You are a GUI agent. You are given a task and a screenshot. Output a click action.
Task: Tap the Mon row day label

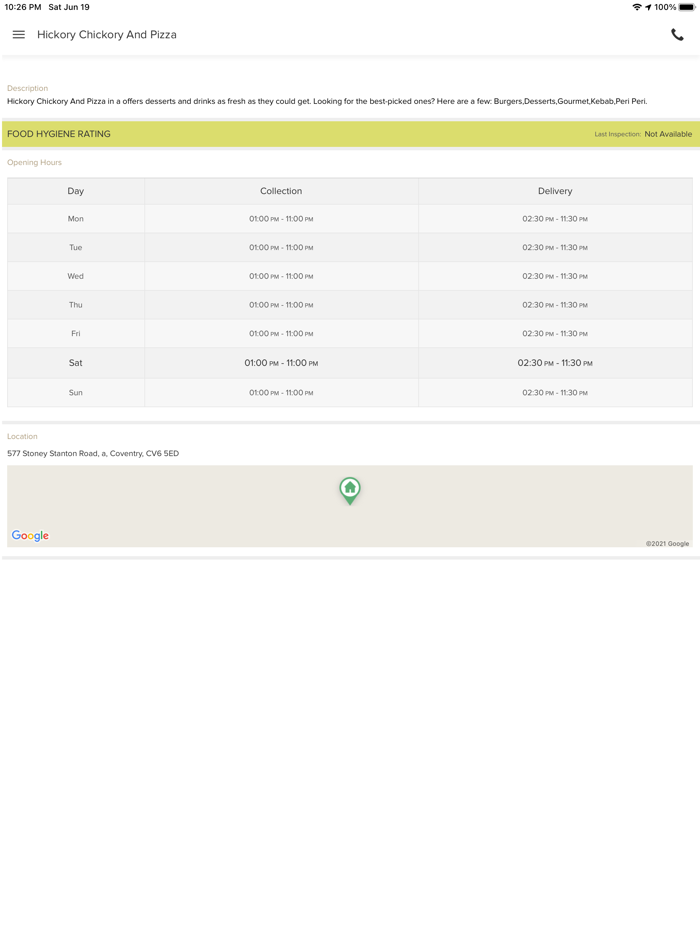76,219
